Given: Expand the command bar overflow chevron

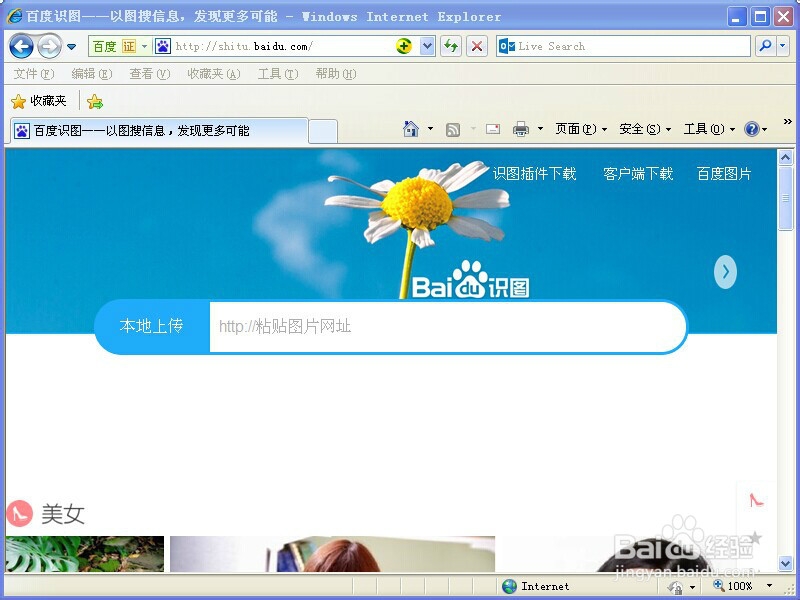Looking at the screenshot, I should (x=787, y=121).
